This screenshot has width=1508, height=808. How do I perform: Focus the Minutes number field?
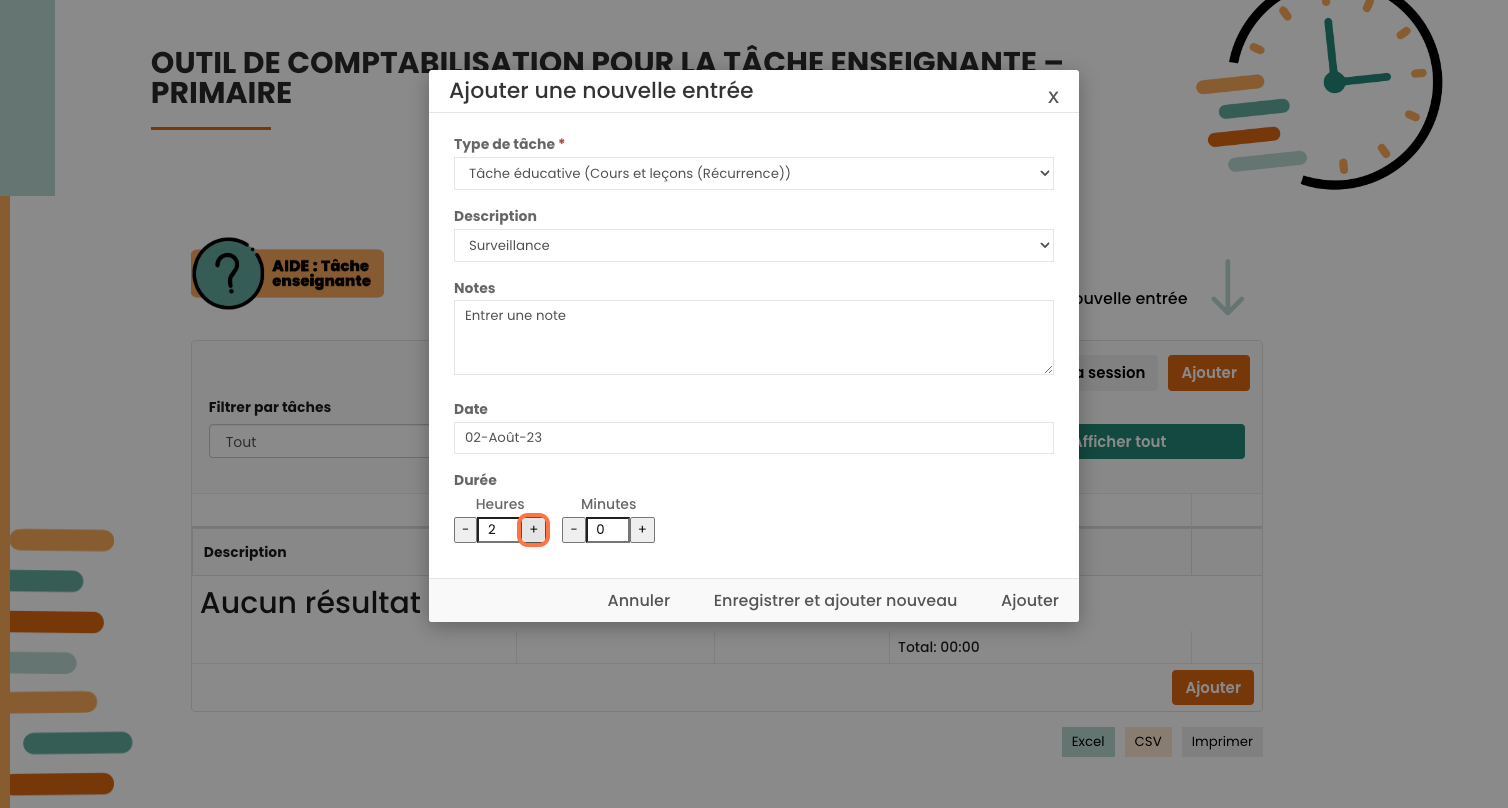[x=607, y=530]
